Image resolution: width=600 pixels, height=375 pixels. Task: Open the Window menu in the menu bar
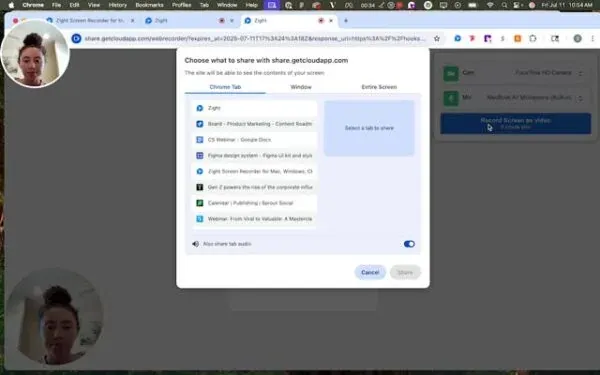pyautogui.click(x=227, y=5)
